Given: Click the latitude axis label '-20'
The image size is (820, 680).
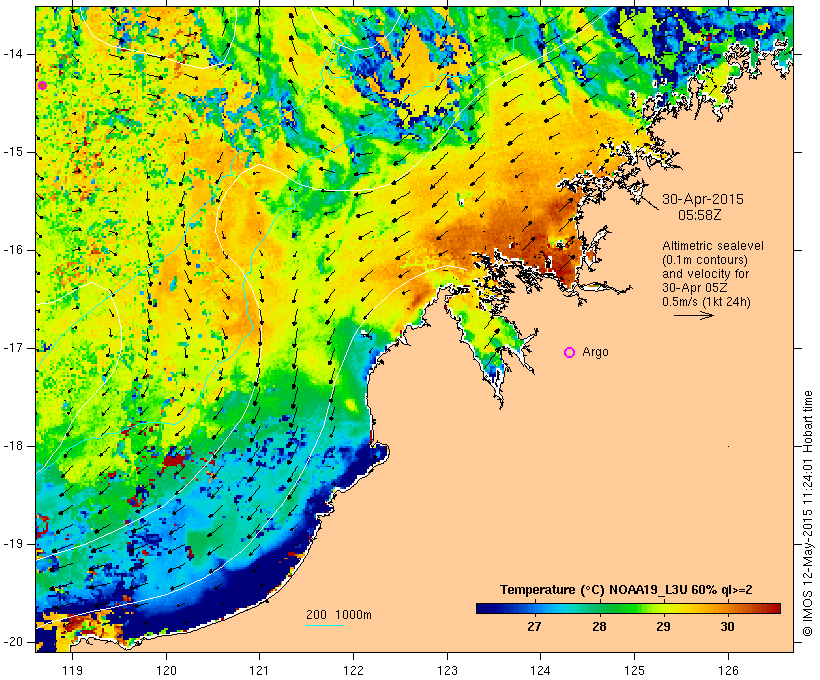Looking at the screenshot, I should (12, 642).
